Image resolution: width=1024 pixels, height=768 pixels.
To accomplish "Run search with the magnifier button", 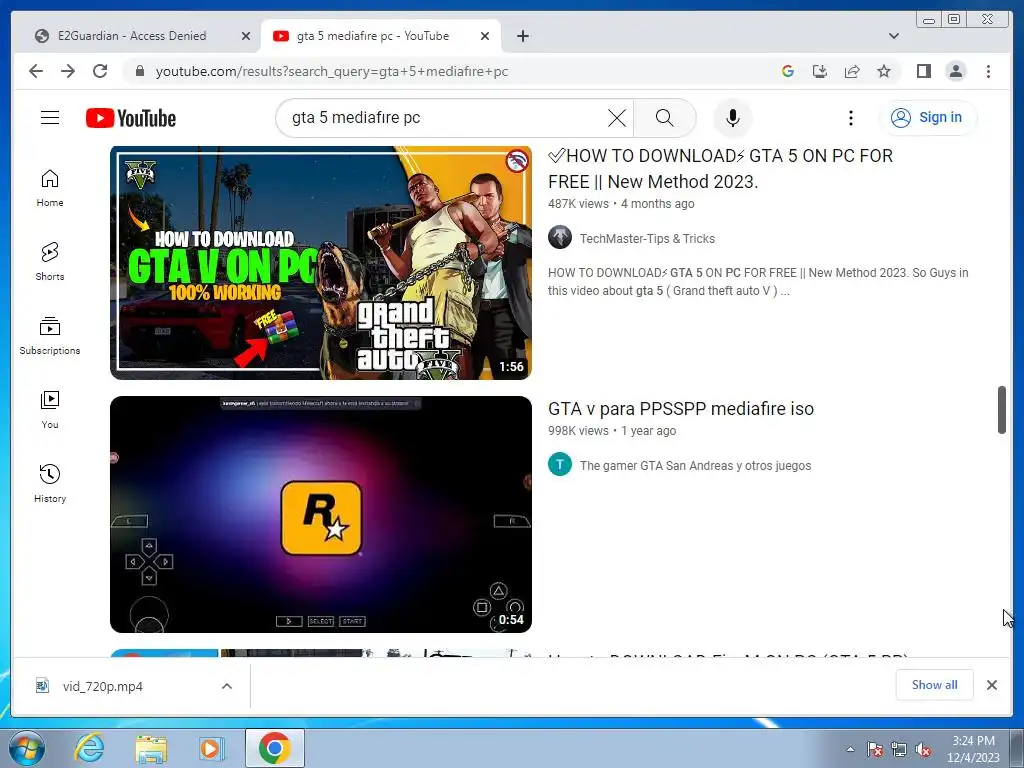I will pyautogui.click(x=664, y=118).
